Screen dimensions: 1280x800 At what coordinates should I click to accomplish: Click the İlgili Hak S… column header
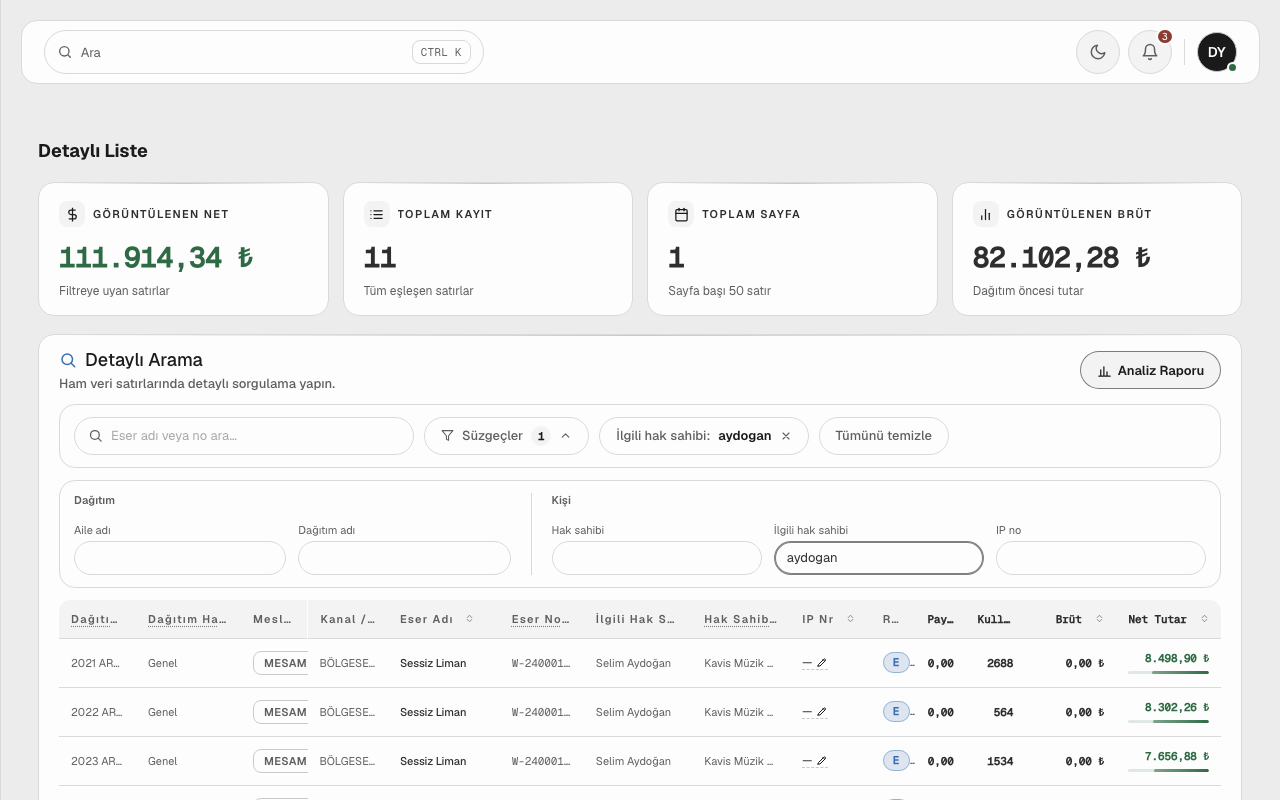tap(635, 619)
